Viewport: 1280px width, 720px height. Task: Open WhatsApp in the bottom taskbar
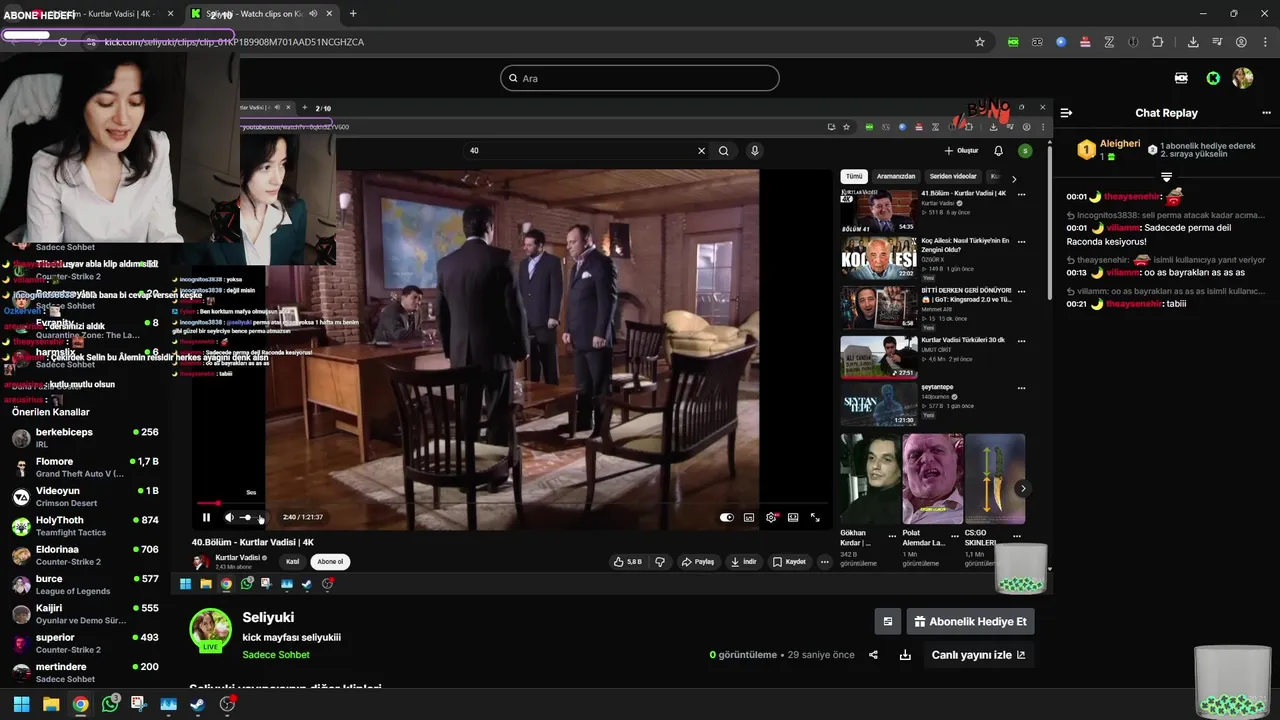110,704
